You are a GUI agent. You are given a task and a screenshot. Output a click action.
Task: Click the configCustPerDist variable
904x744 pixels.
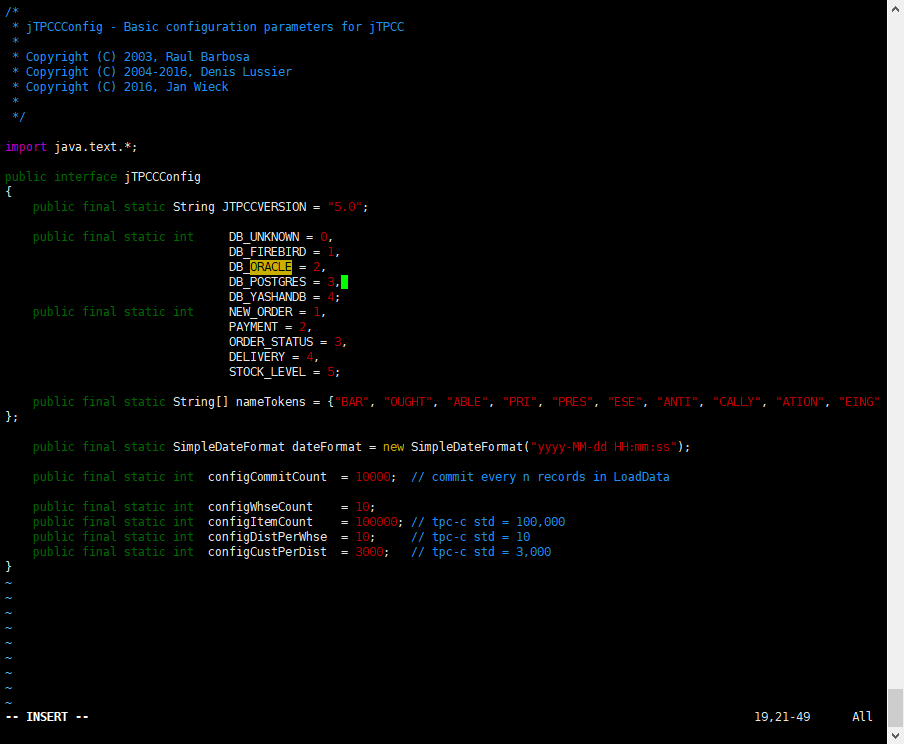(x=268, y=552)
